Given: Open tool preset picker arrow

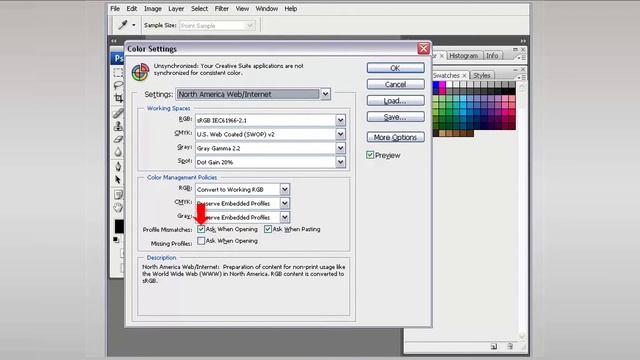Looking at the screenshot, I should click(133, 25).
